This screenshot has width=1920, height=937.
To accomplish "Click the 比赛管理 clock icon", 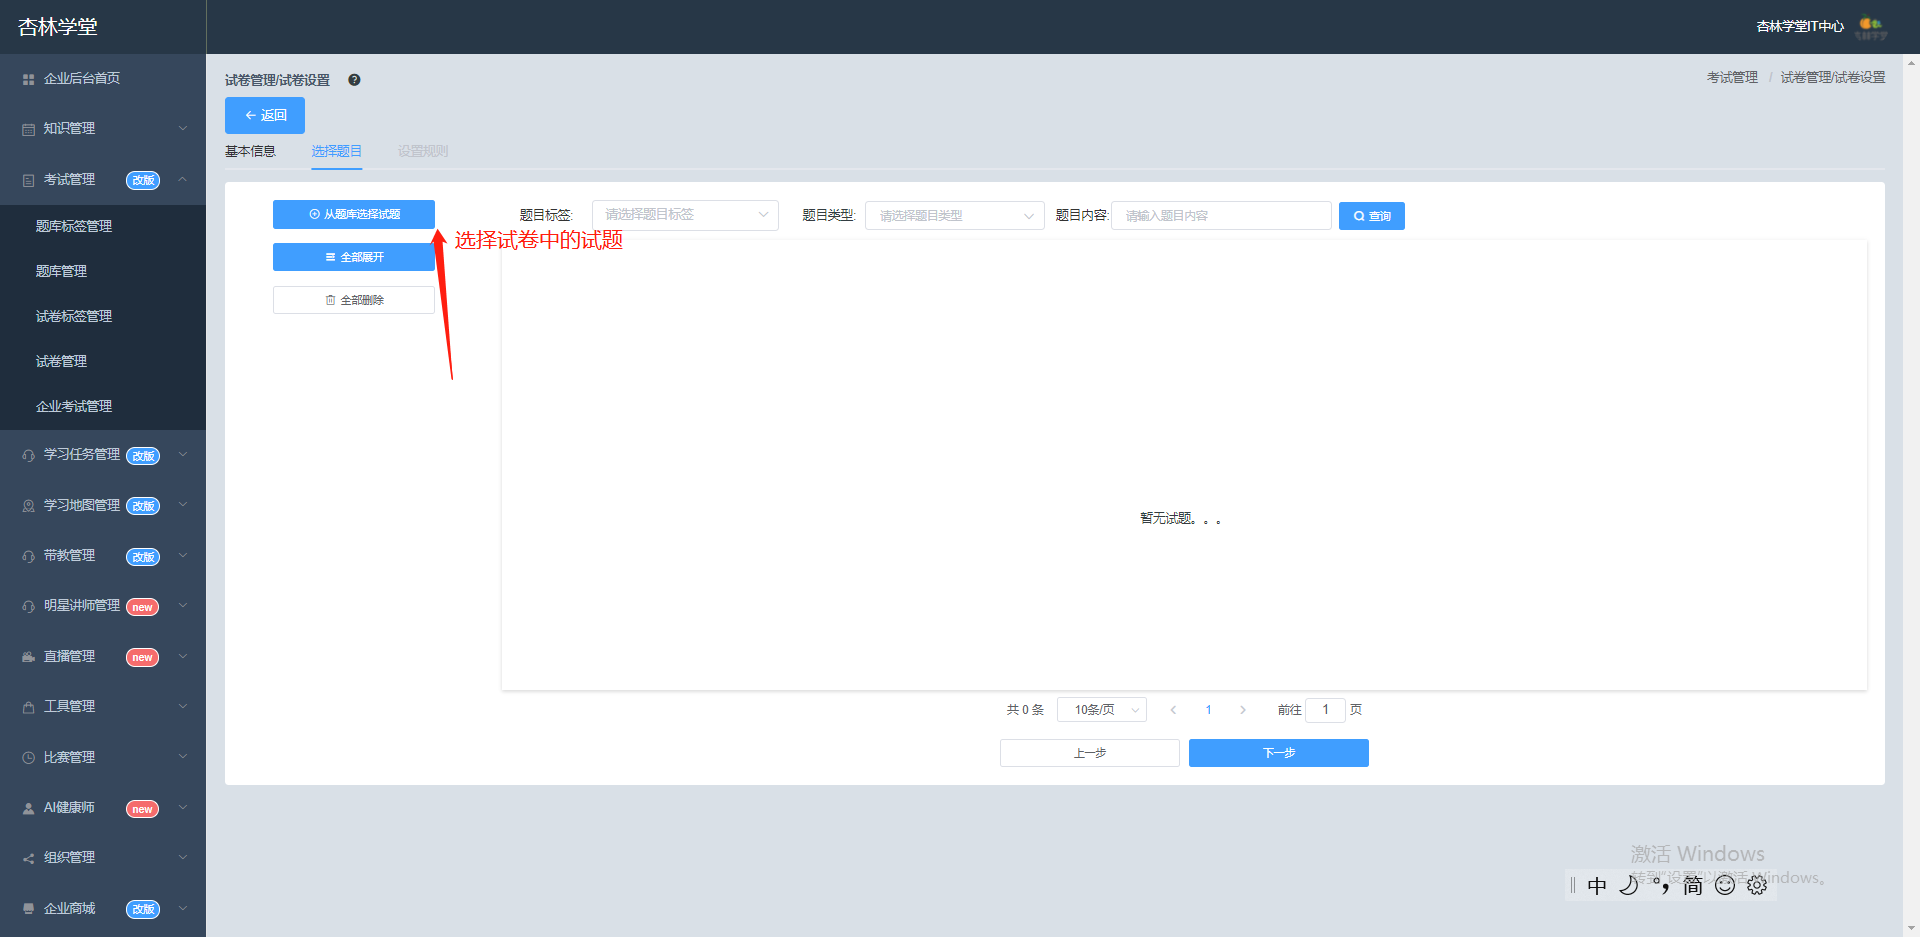I will coord(28,758).
